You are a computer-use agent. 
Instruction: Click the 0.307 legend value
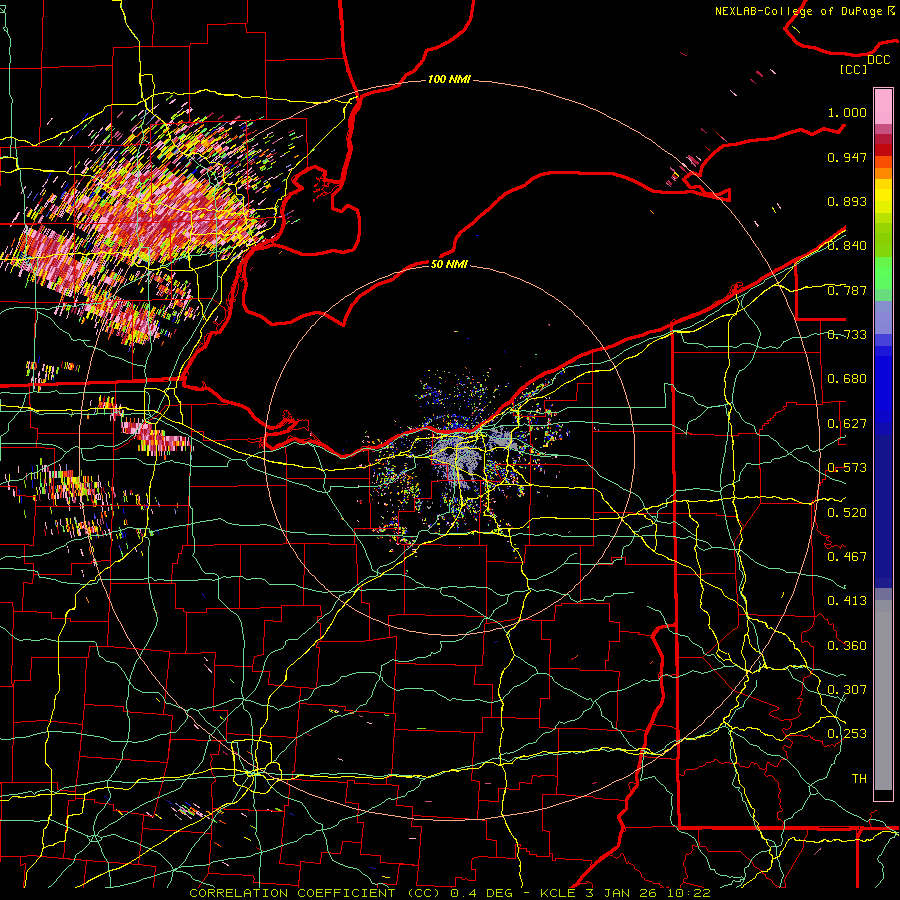[x=847, y=689]
